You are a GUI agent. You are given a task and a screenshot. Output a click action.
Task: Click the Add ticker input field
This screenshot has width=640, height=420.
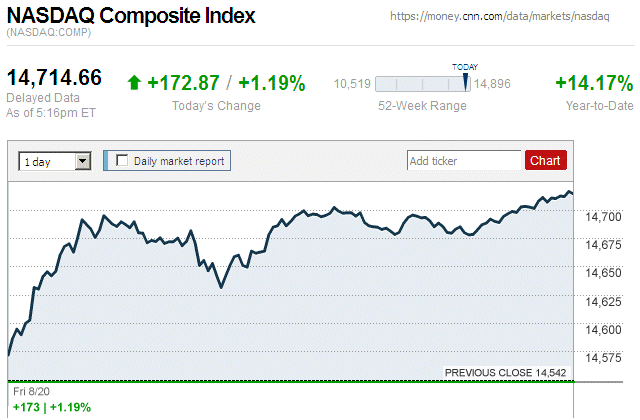pos(464,160)
